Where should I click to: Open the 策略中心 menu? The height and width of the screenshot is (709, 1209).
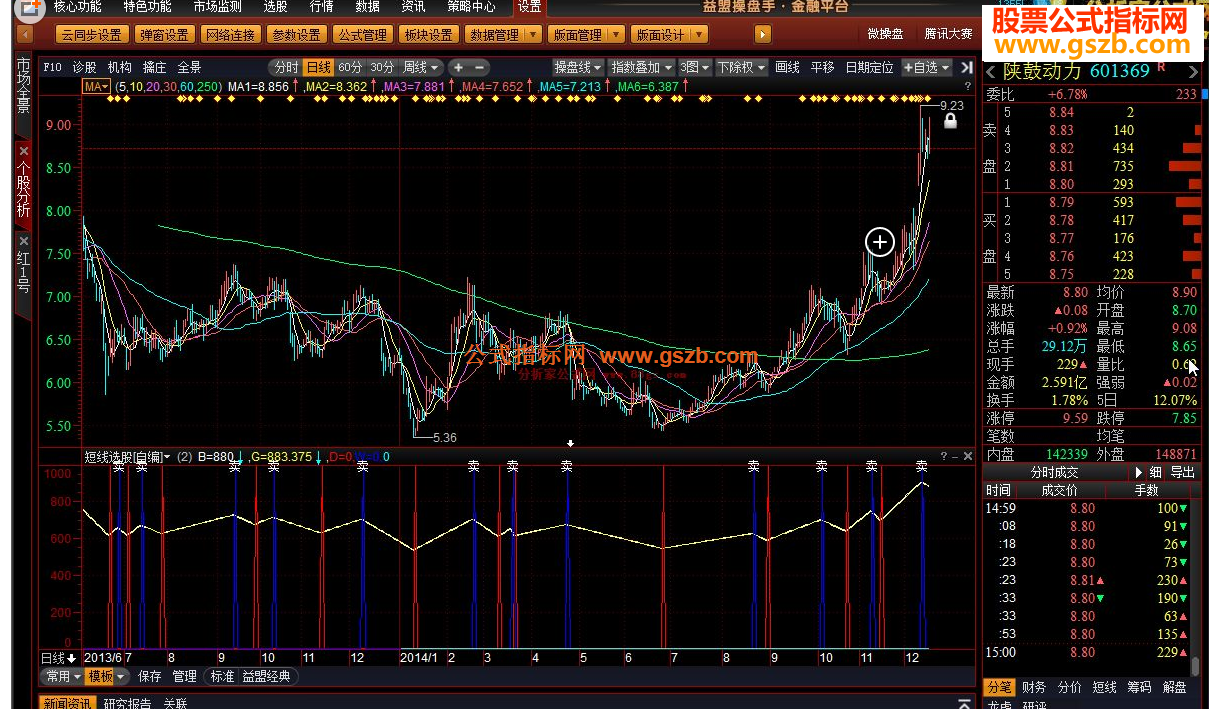pyautogui.click(x=471, y=7)
